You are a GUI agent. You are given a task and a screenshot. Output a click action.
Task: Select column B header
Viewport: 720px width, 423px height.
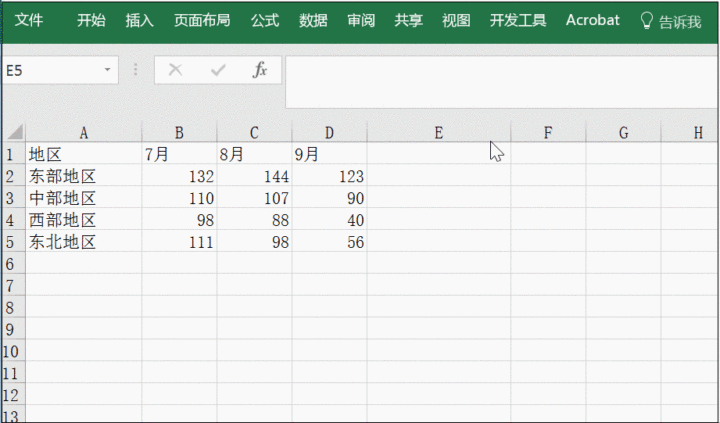179,133
